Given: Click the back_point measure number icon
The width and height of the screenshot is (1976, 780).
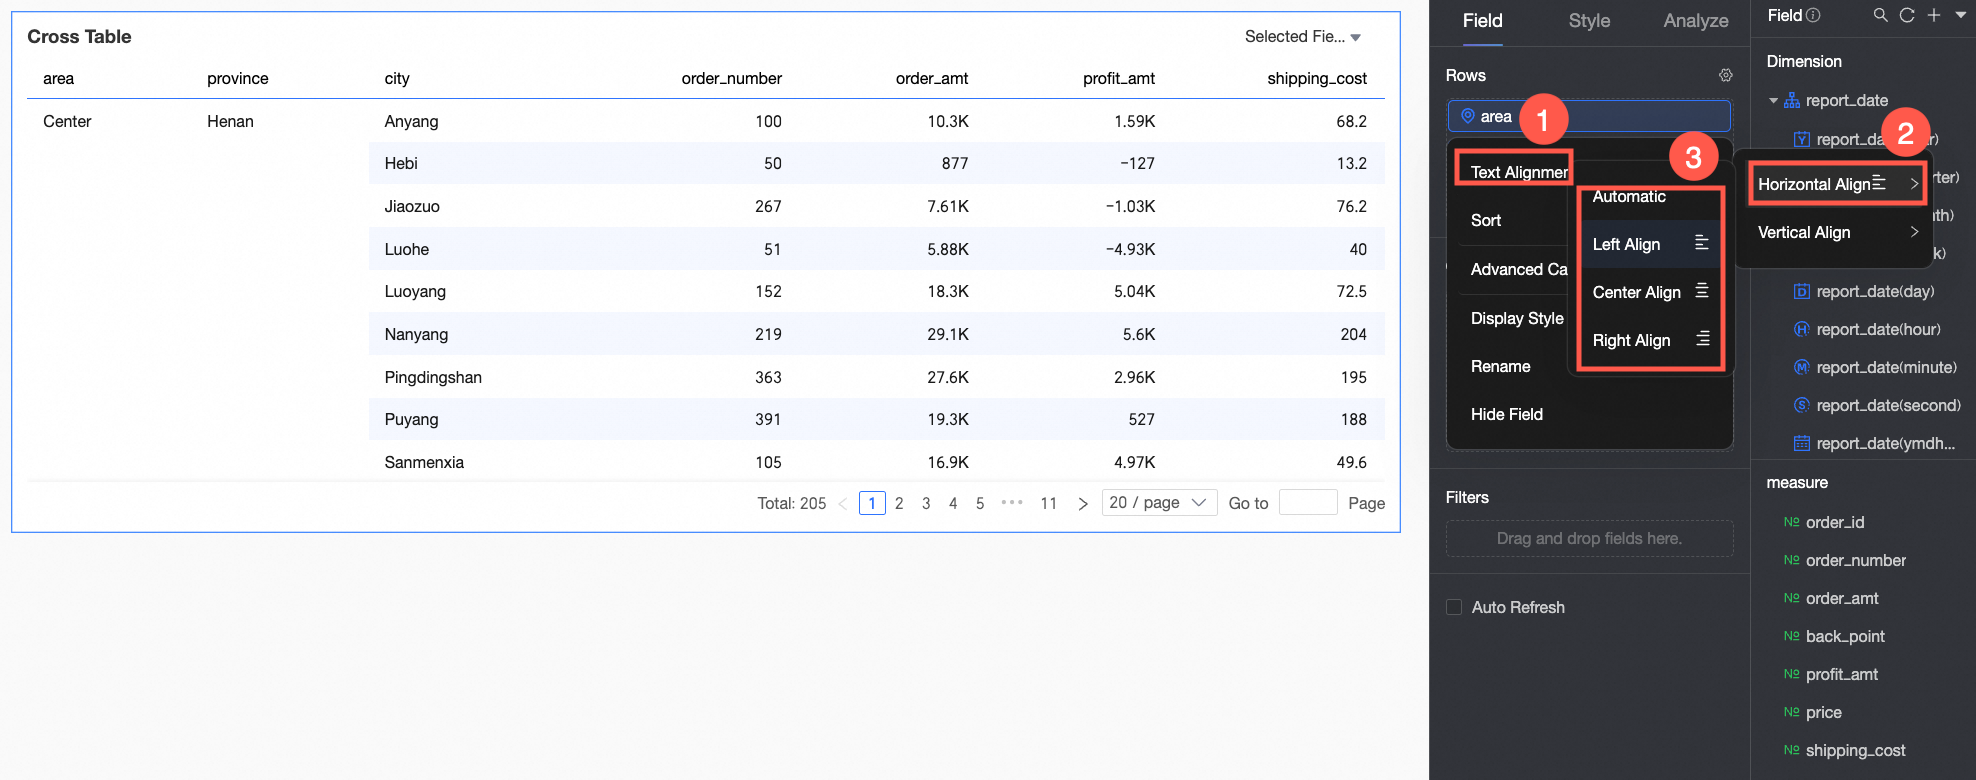Looking at the screenshot, I should [x=1791, y=636].
